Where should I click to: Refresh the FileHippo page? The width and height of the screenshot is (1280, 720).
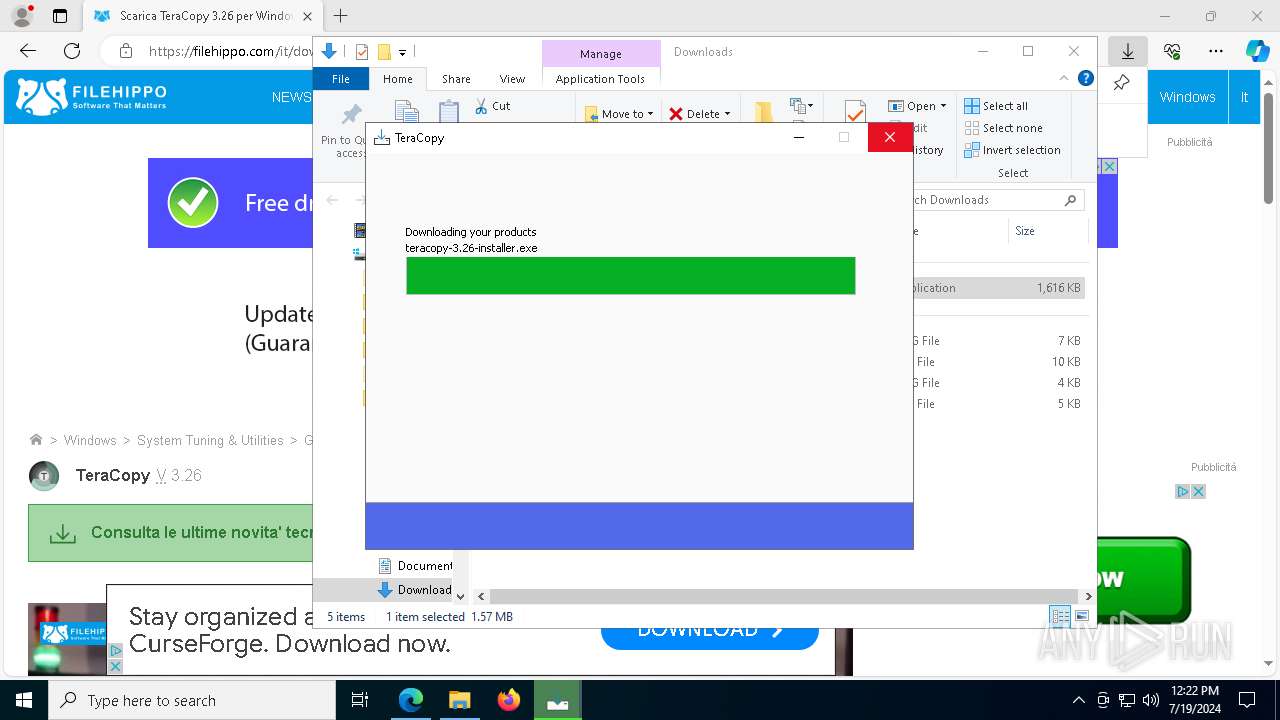point(72,51)
